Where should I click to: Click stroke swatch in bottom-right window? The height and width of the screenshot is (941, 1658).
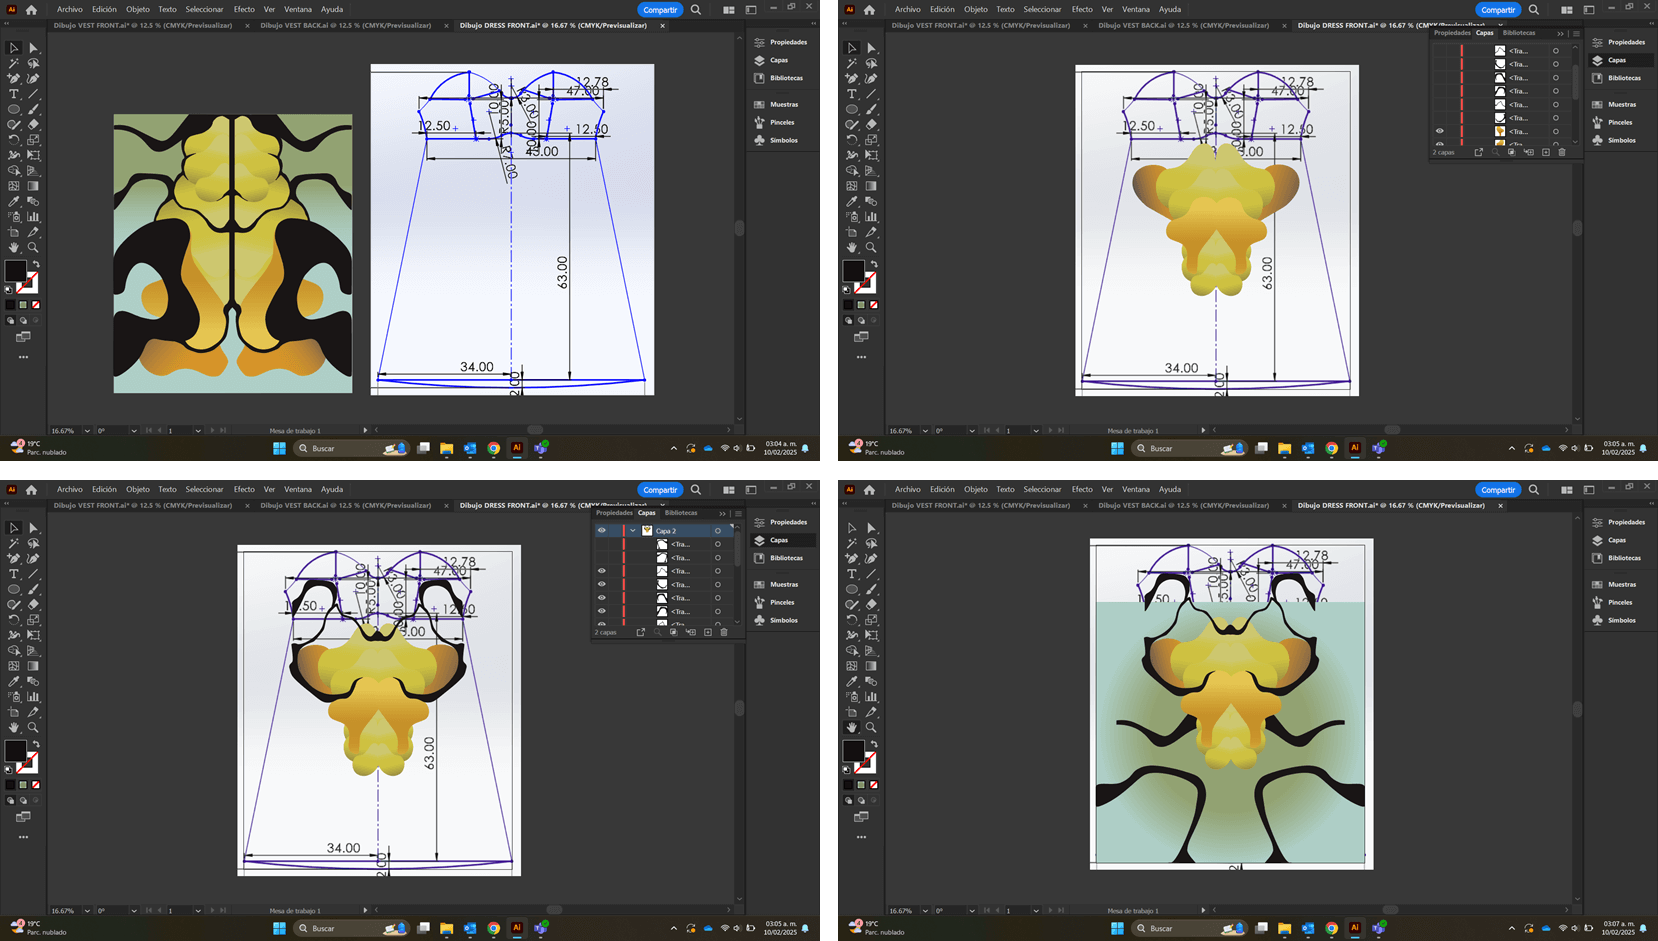(866, 762)
